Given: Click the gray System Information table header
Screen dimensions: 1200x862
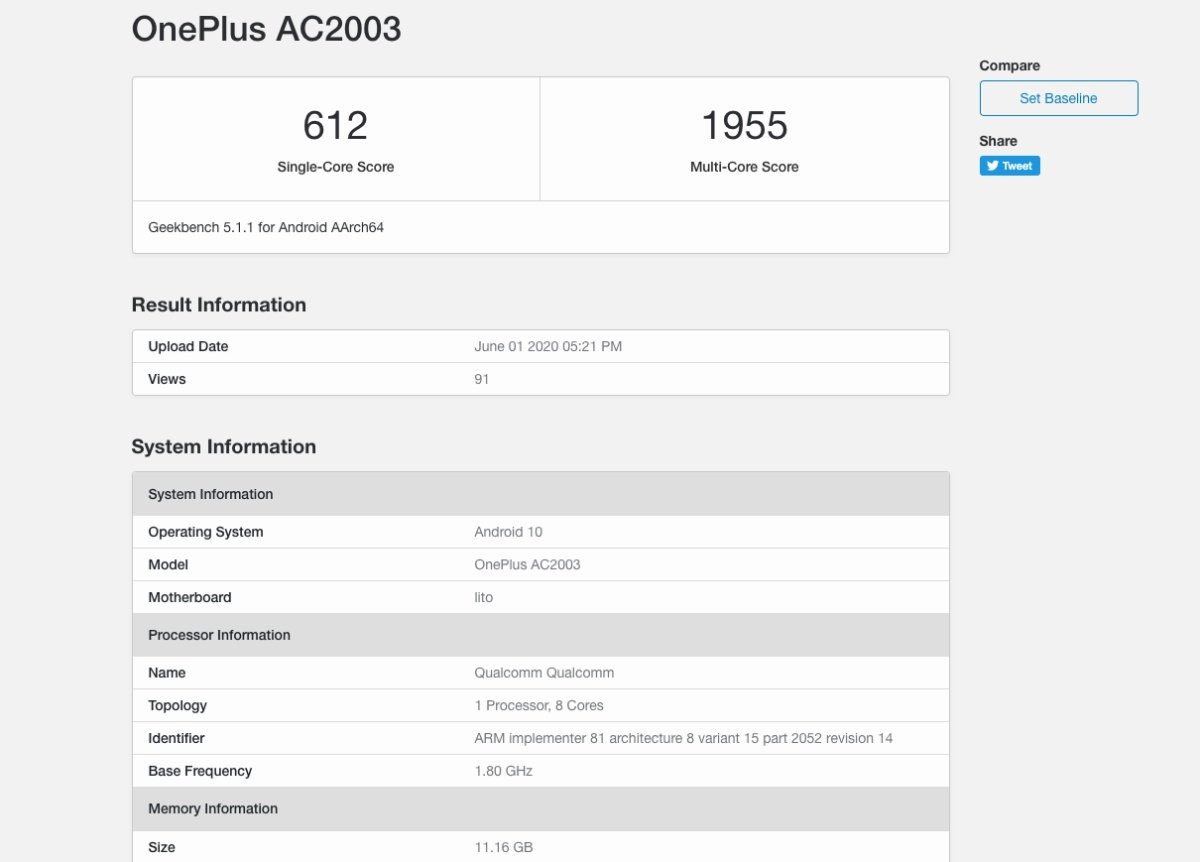Looking at the screenshot, I should tap(541, 494).
